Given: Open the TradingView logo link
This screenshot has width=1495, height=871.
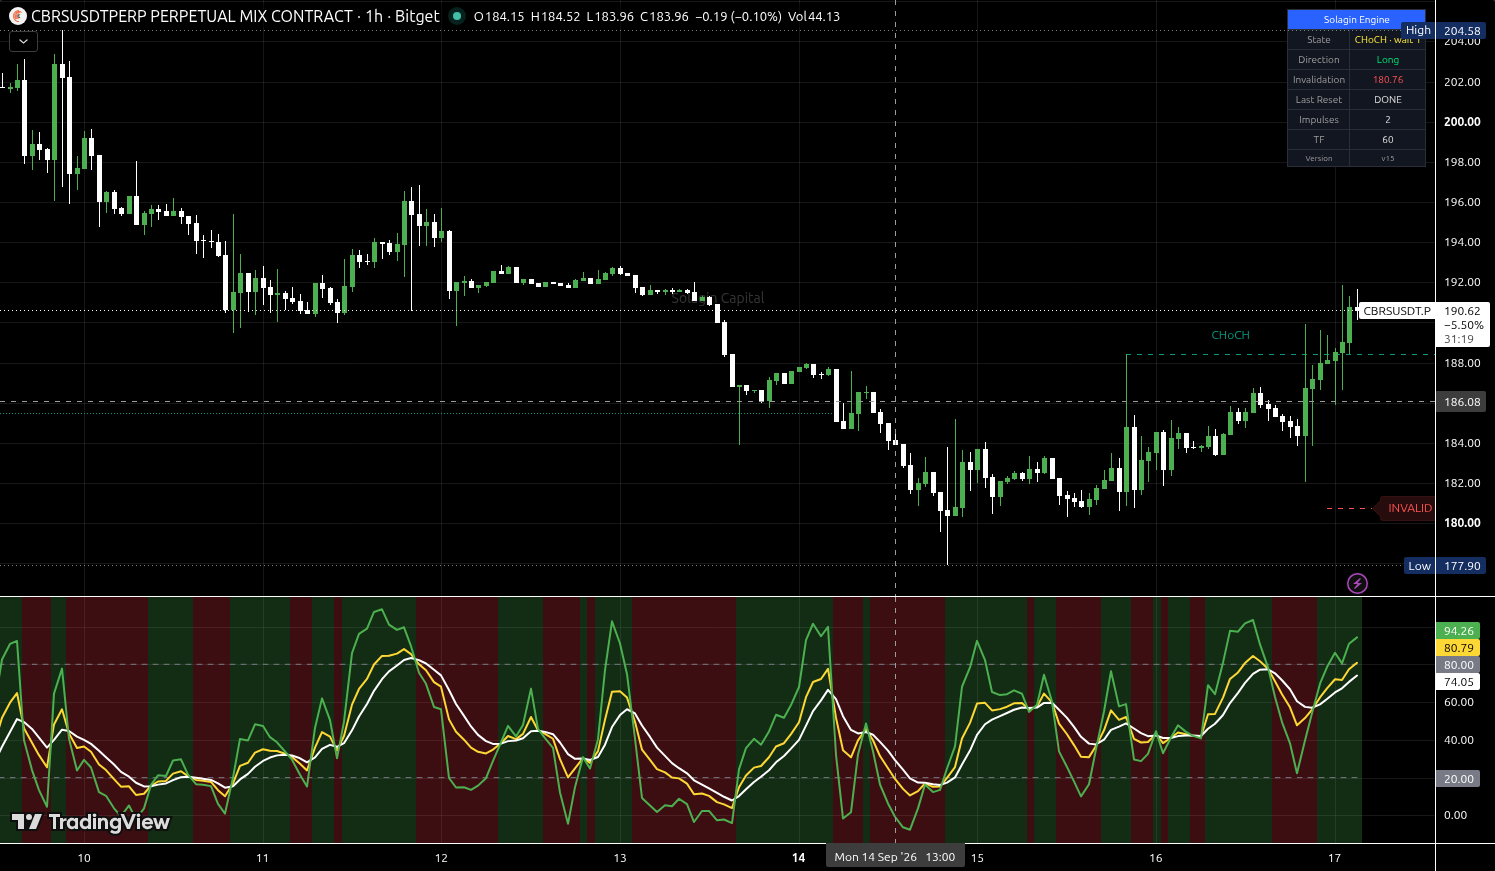Looking at the screenshot, I should (91, 822).
